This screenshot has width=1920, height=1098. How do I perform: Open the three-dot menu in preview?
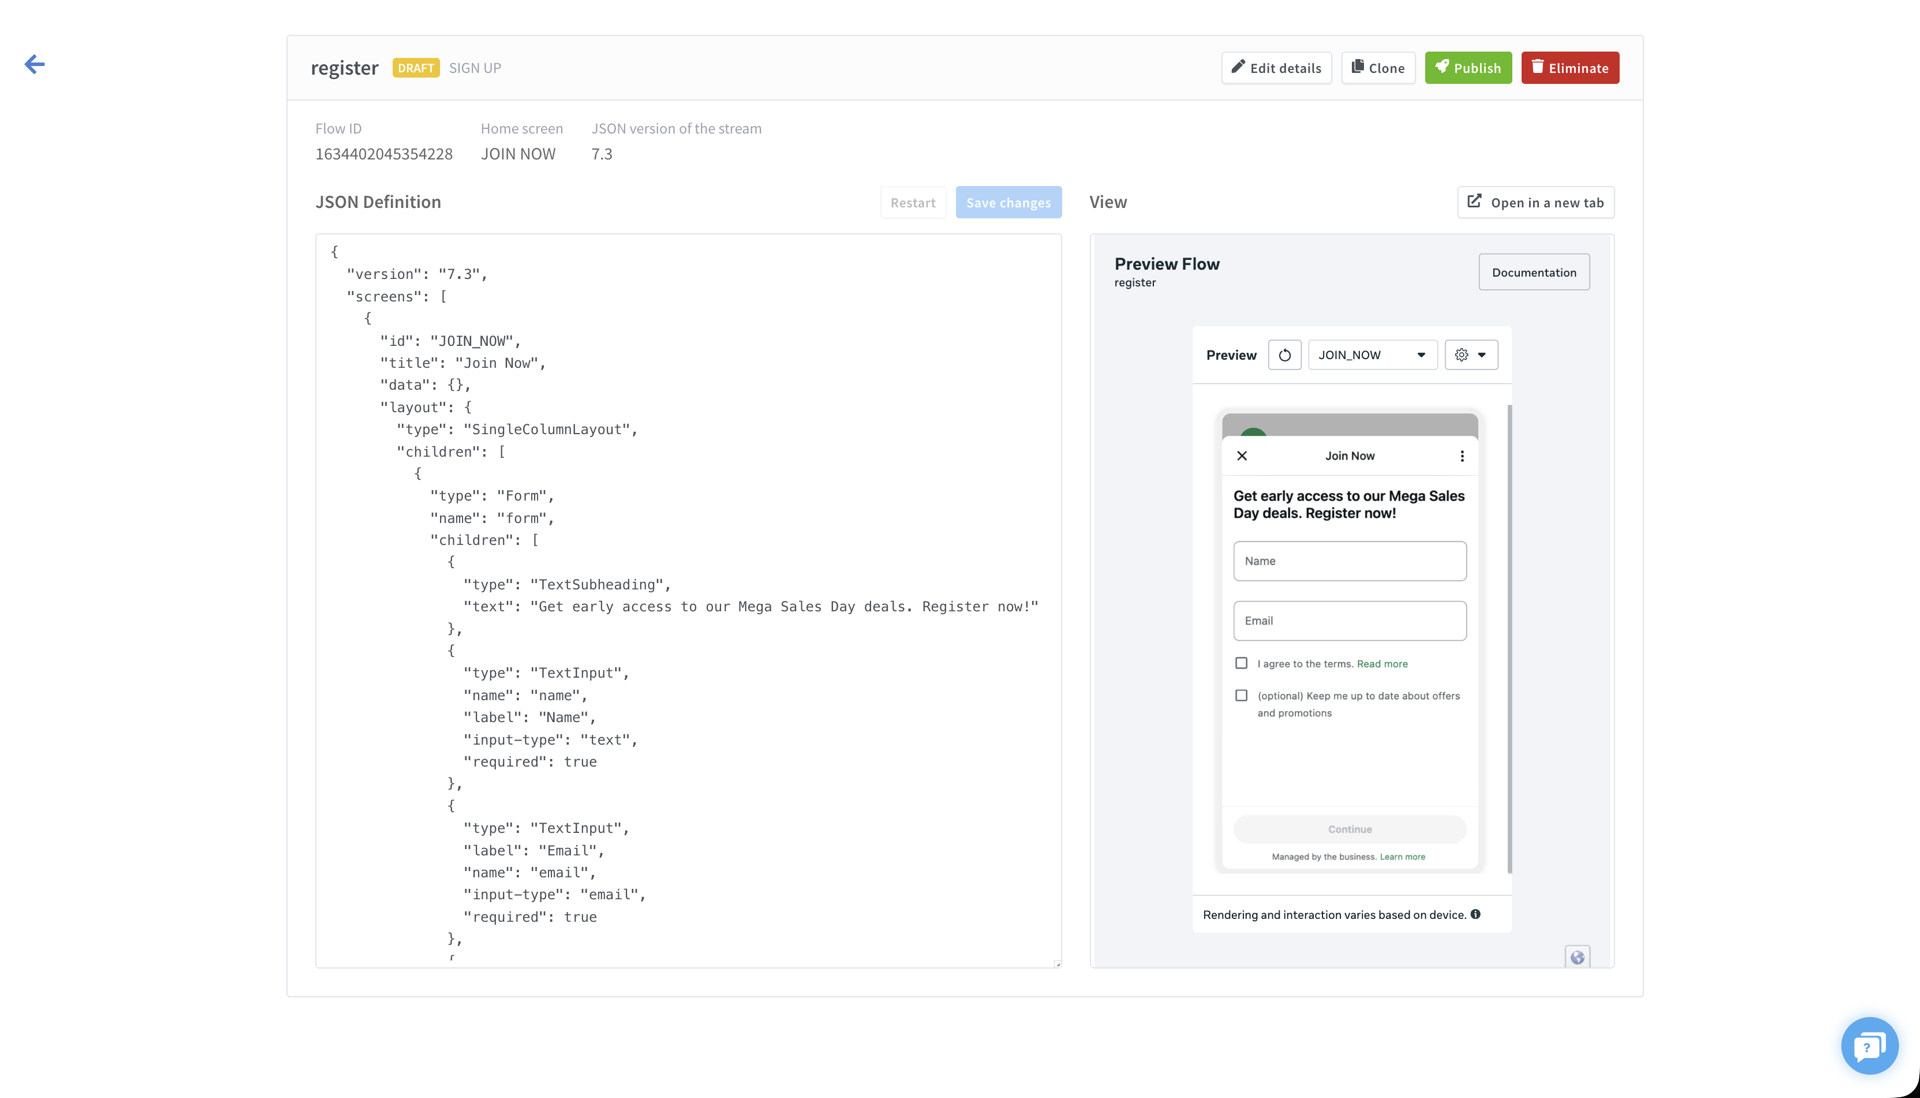point(1462,456)
